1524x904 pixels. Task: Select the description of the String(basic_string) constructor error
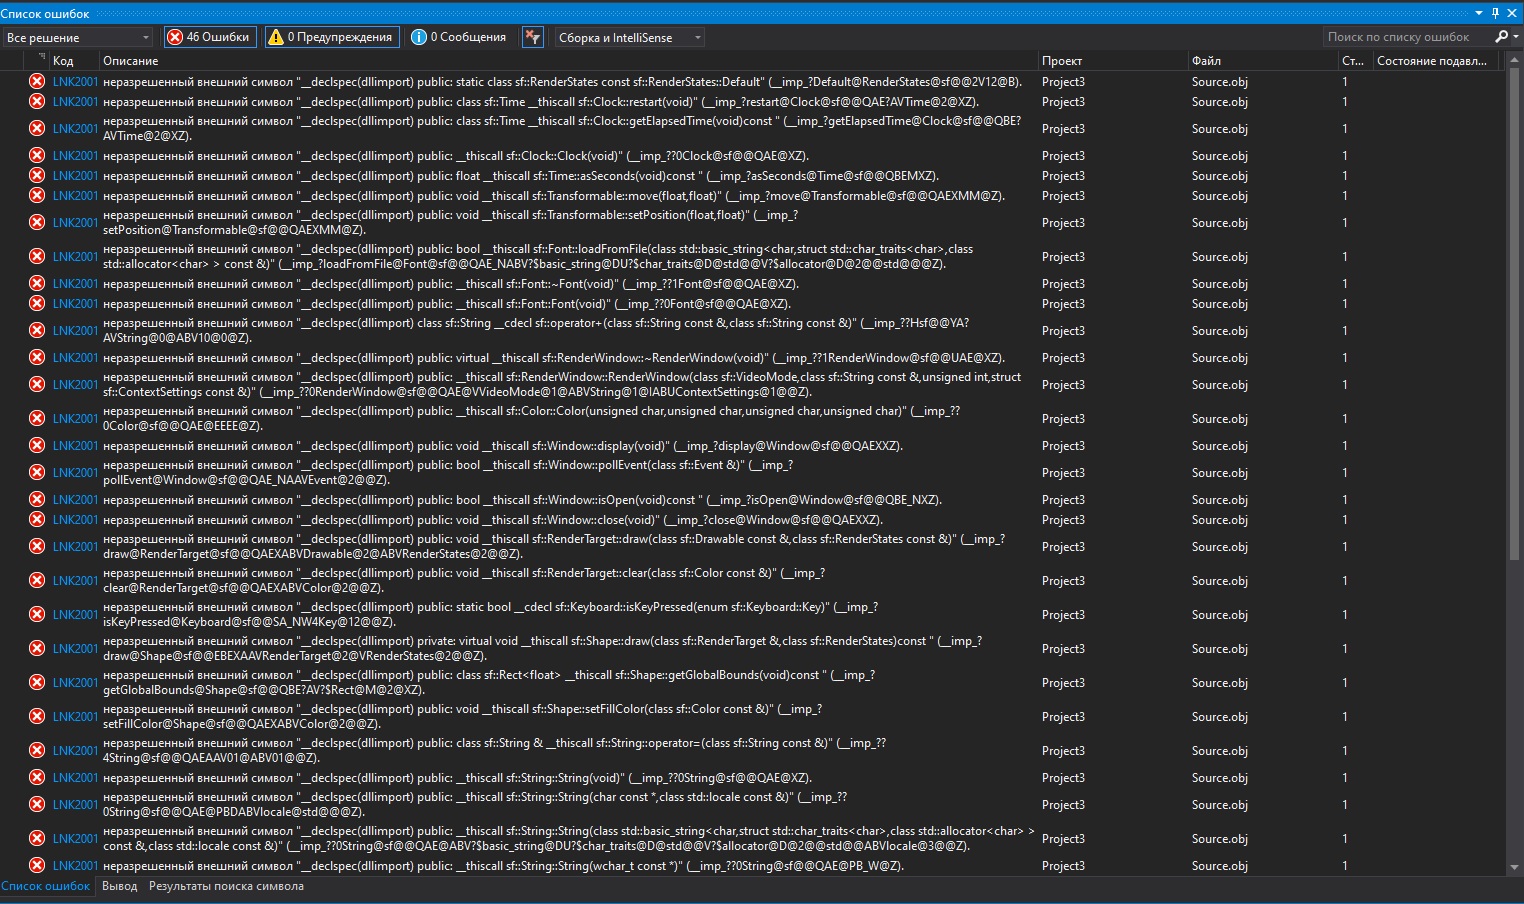[x=569, y=839]
